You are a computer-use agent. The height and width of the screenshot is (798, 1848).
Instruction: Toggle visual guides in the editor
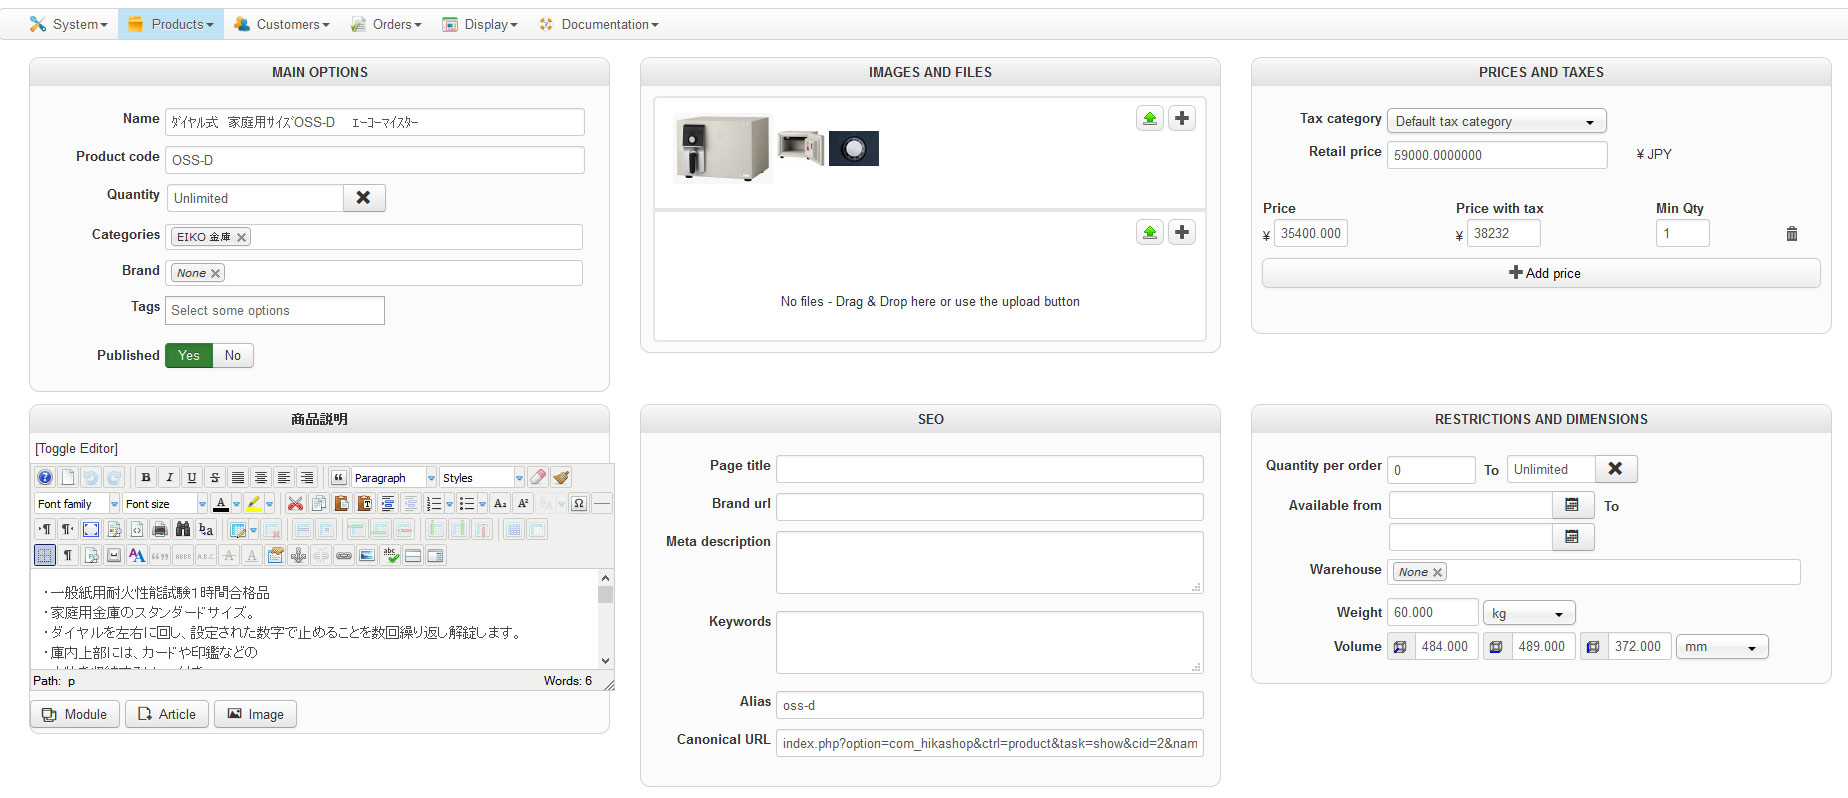pos(45,556)
